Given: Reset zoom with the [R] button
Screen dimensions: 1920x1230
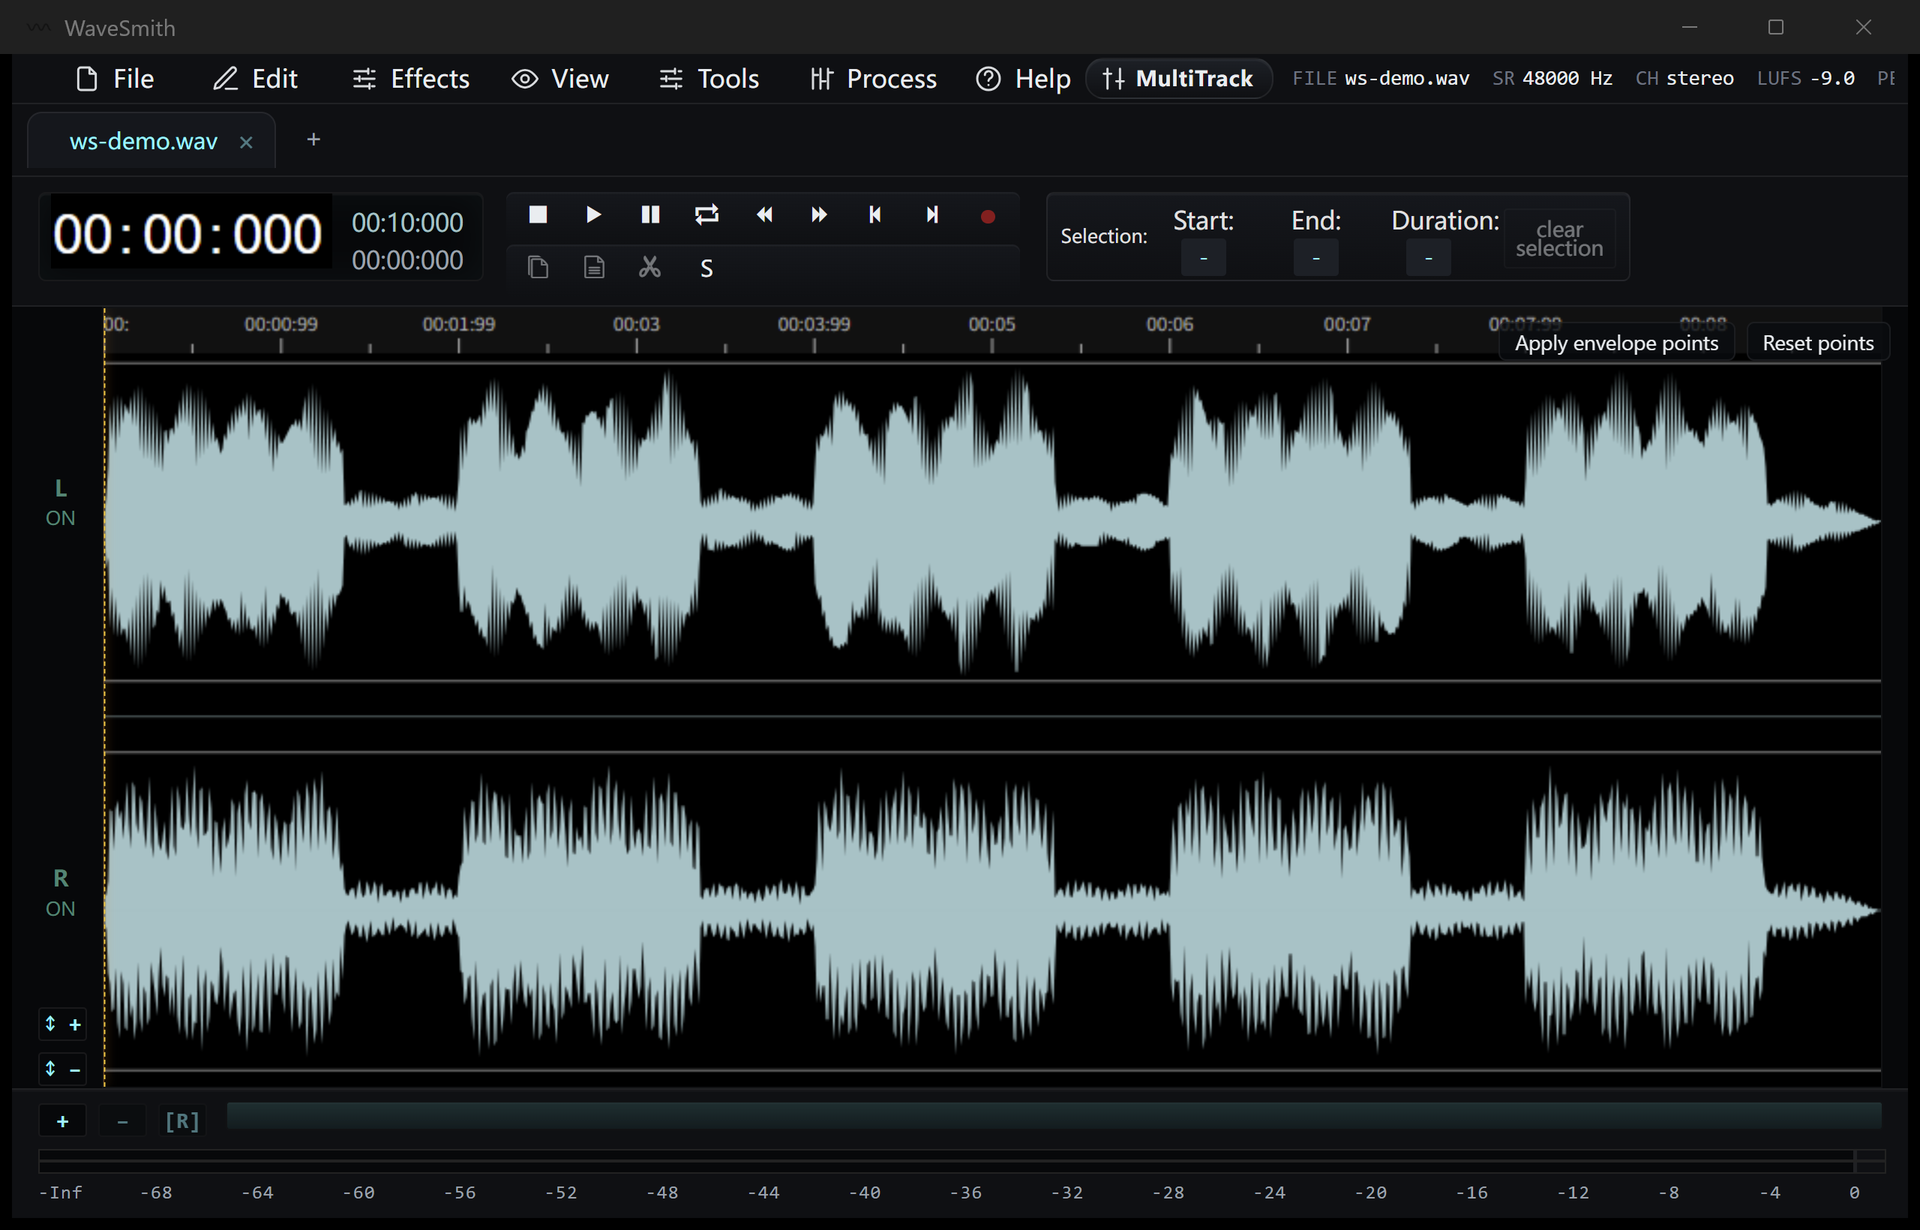Looking at the screenshot, I should point(182,1121).
